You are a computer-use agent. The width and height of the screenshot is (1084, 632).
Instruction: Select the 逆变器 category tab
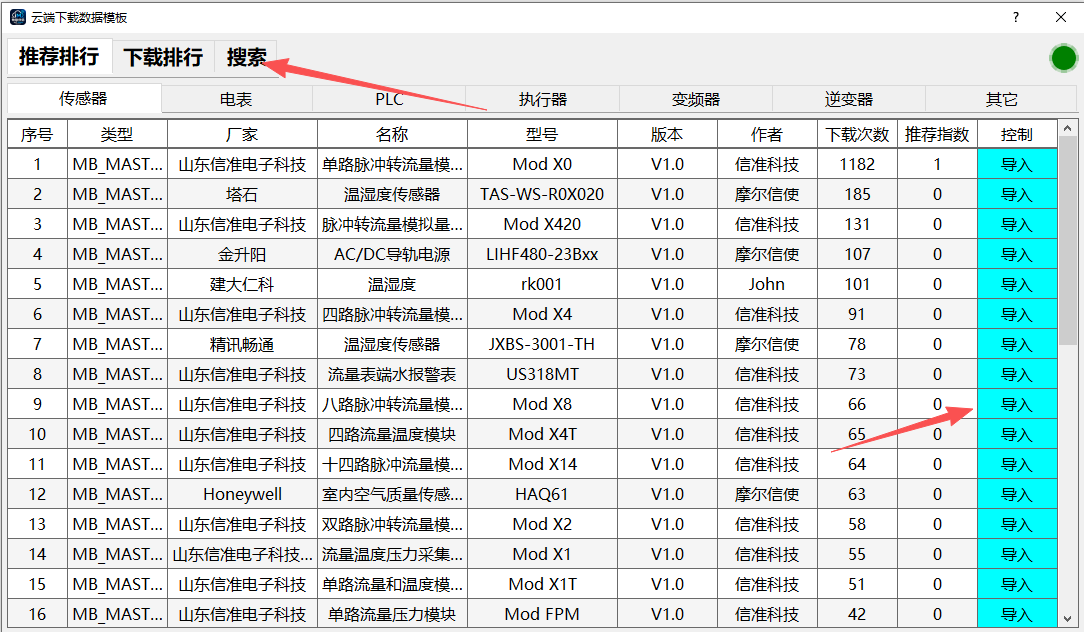point(849,100)
